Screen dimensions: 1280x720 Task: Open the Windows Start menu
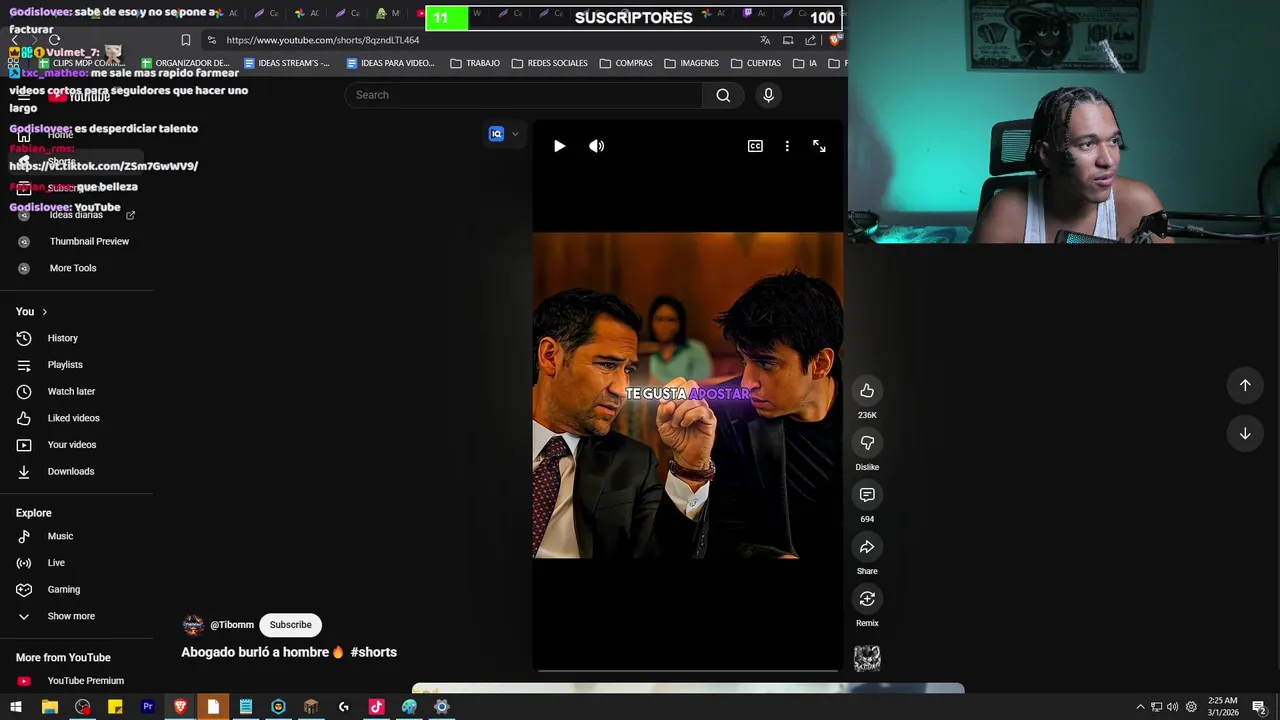pyautogui.click(x=16, y=707)
